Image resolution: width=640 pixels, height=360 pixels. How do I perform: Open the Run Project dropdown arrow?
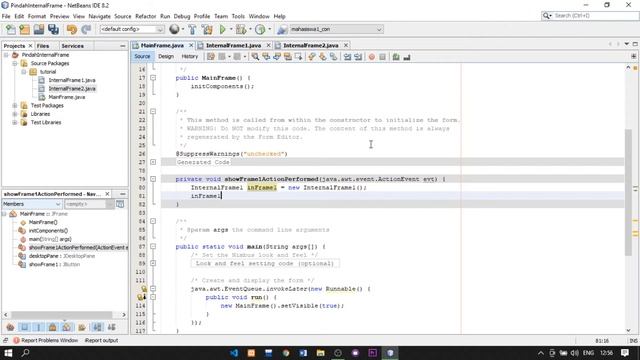[x=231, y=29]
